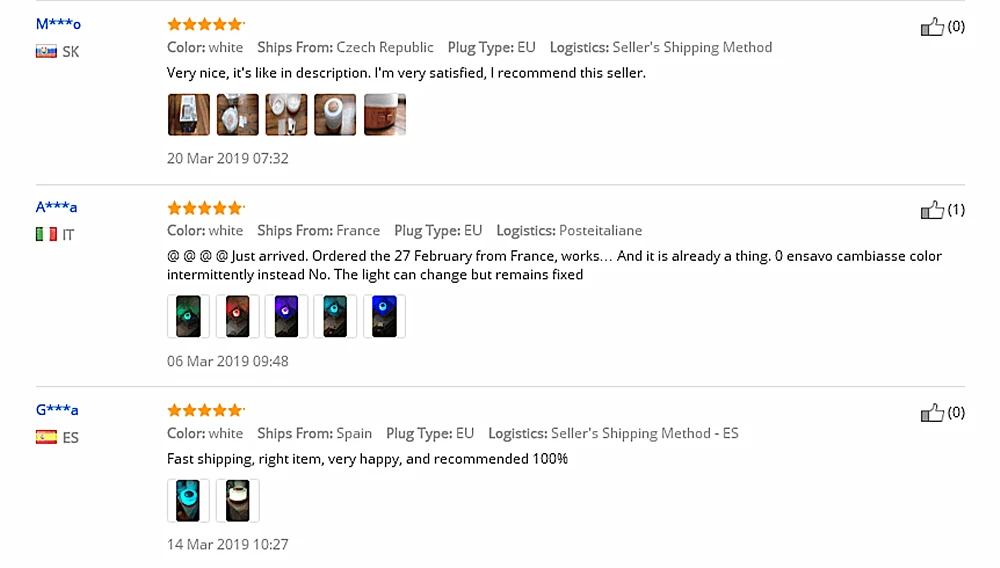Click the star rating on G***a's review
The image size is (1000, 568).
tap(205, 410)
